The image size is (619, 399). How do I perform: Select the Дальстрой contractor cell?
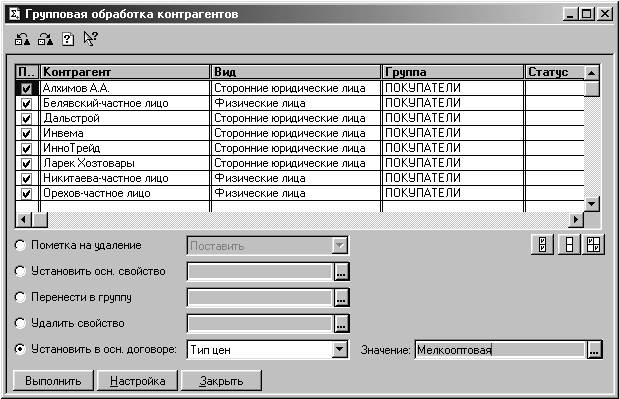125,118
